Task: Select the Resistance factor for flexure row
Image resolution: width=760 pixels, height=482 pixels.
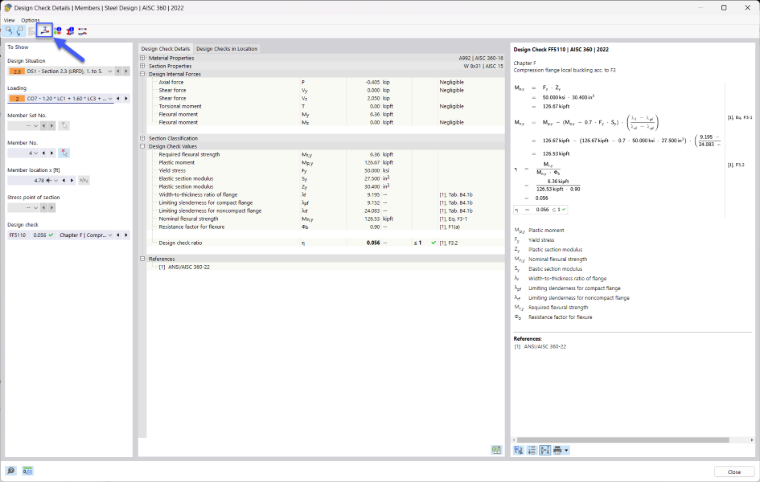Action: [x=326, y=227]
